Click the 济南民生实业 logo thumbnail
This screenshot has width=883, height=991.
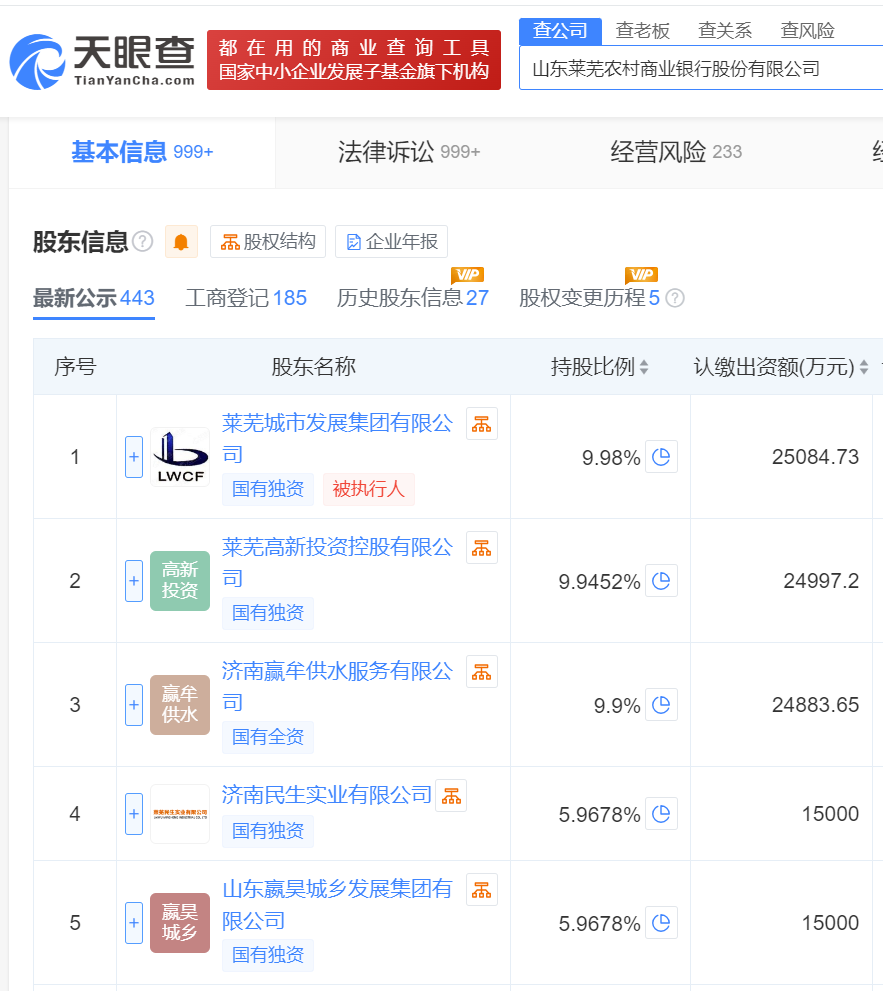[x=180, y=814]
